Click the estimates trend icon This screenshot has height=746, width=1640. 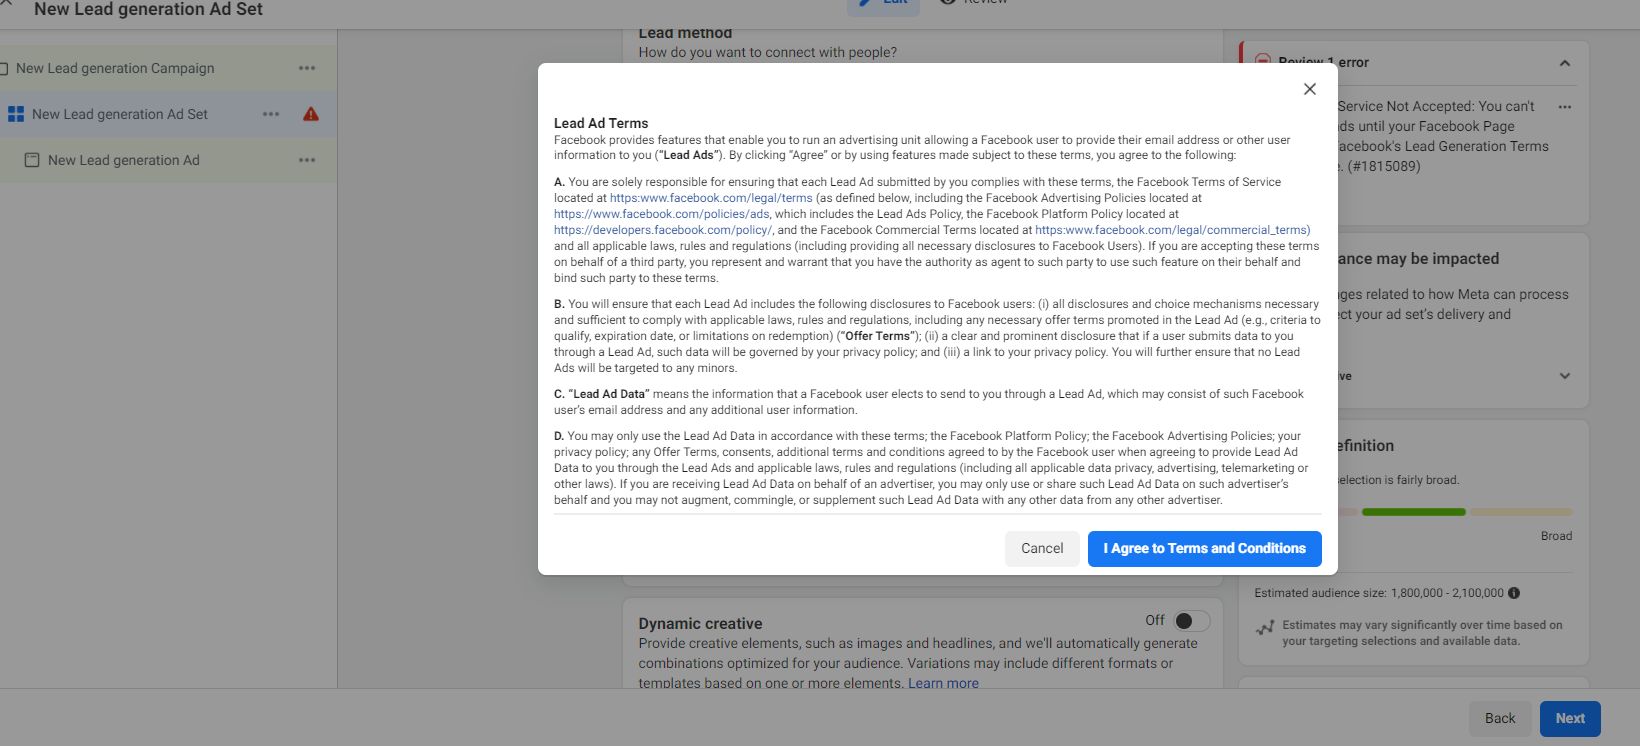click(x=1265, y=628)
